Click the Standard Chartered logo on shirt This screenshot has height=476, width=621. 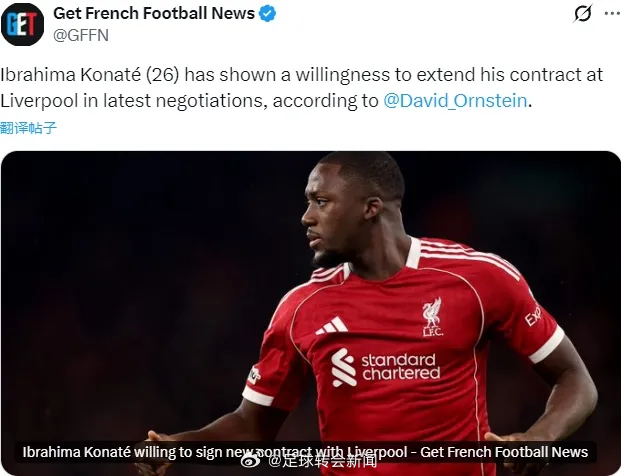click(x=386, y=367)
